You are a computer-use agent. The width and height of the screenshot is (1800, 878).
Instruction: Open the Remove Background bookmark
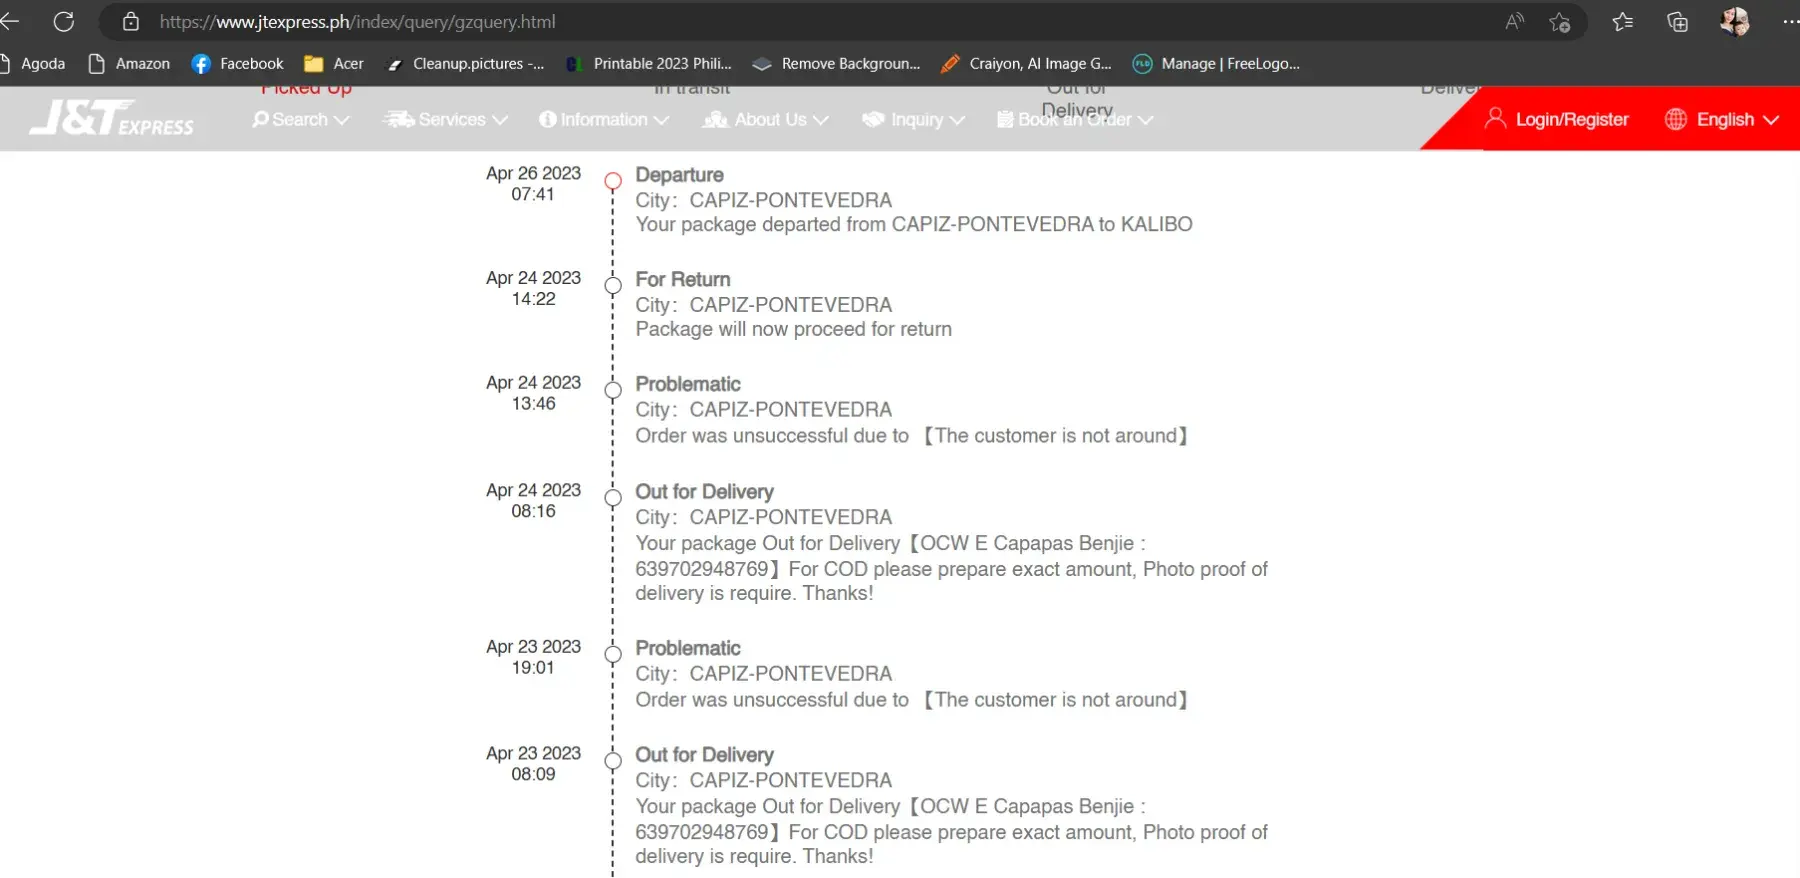(836, 64)
